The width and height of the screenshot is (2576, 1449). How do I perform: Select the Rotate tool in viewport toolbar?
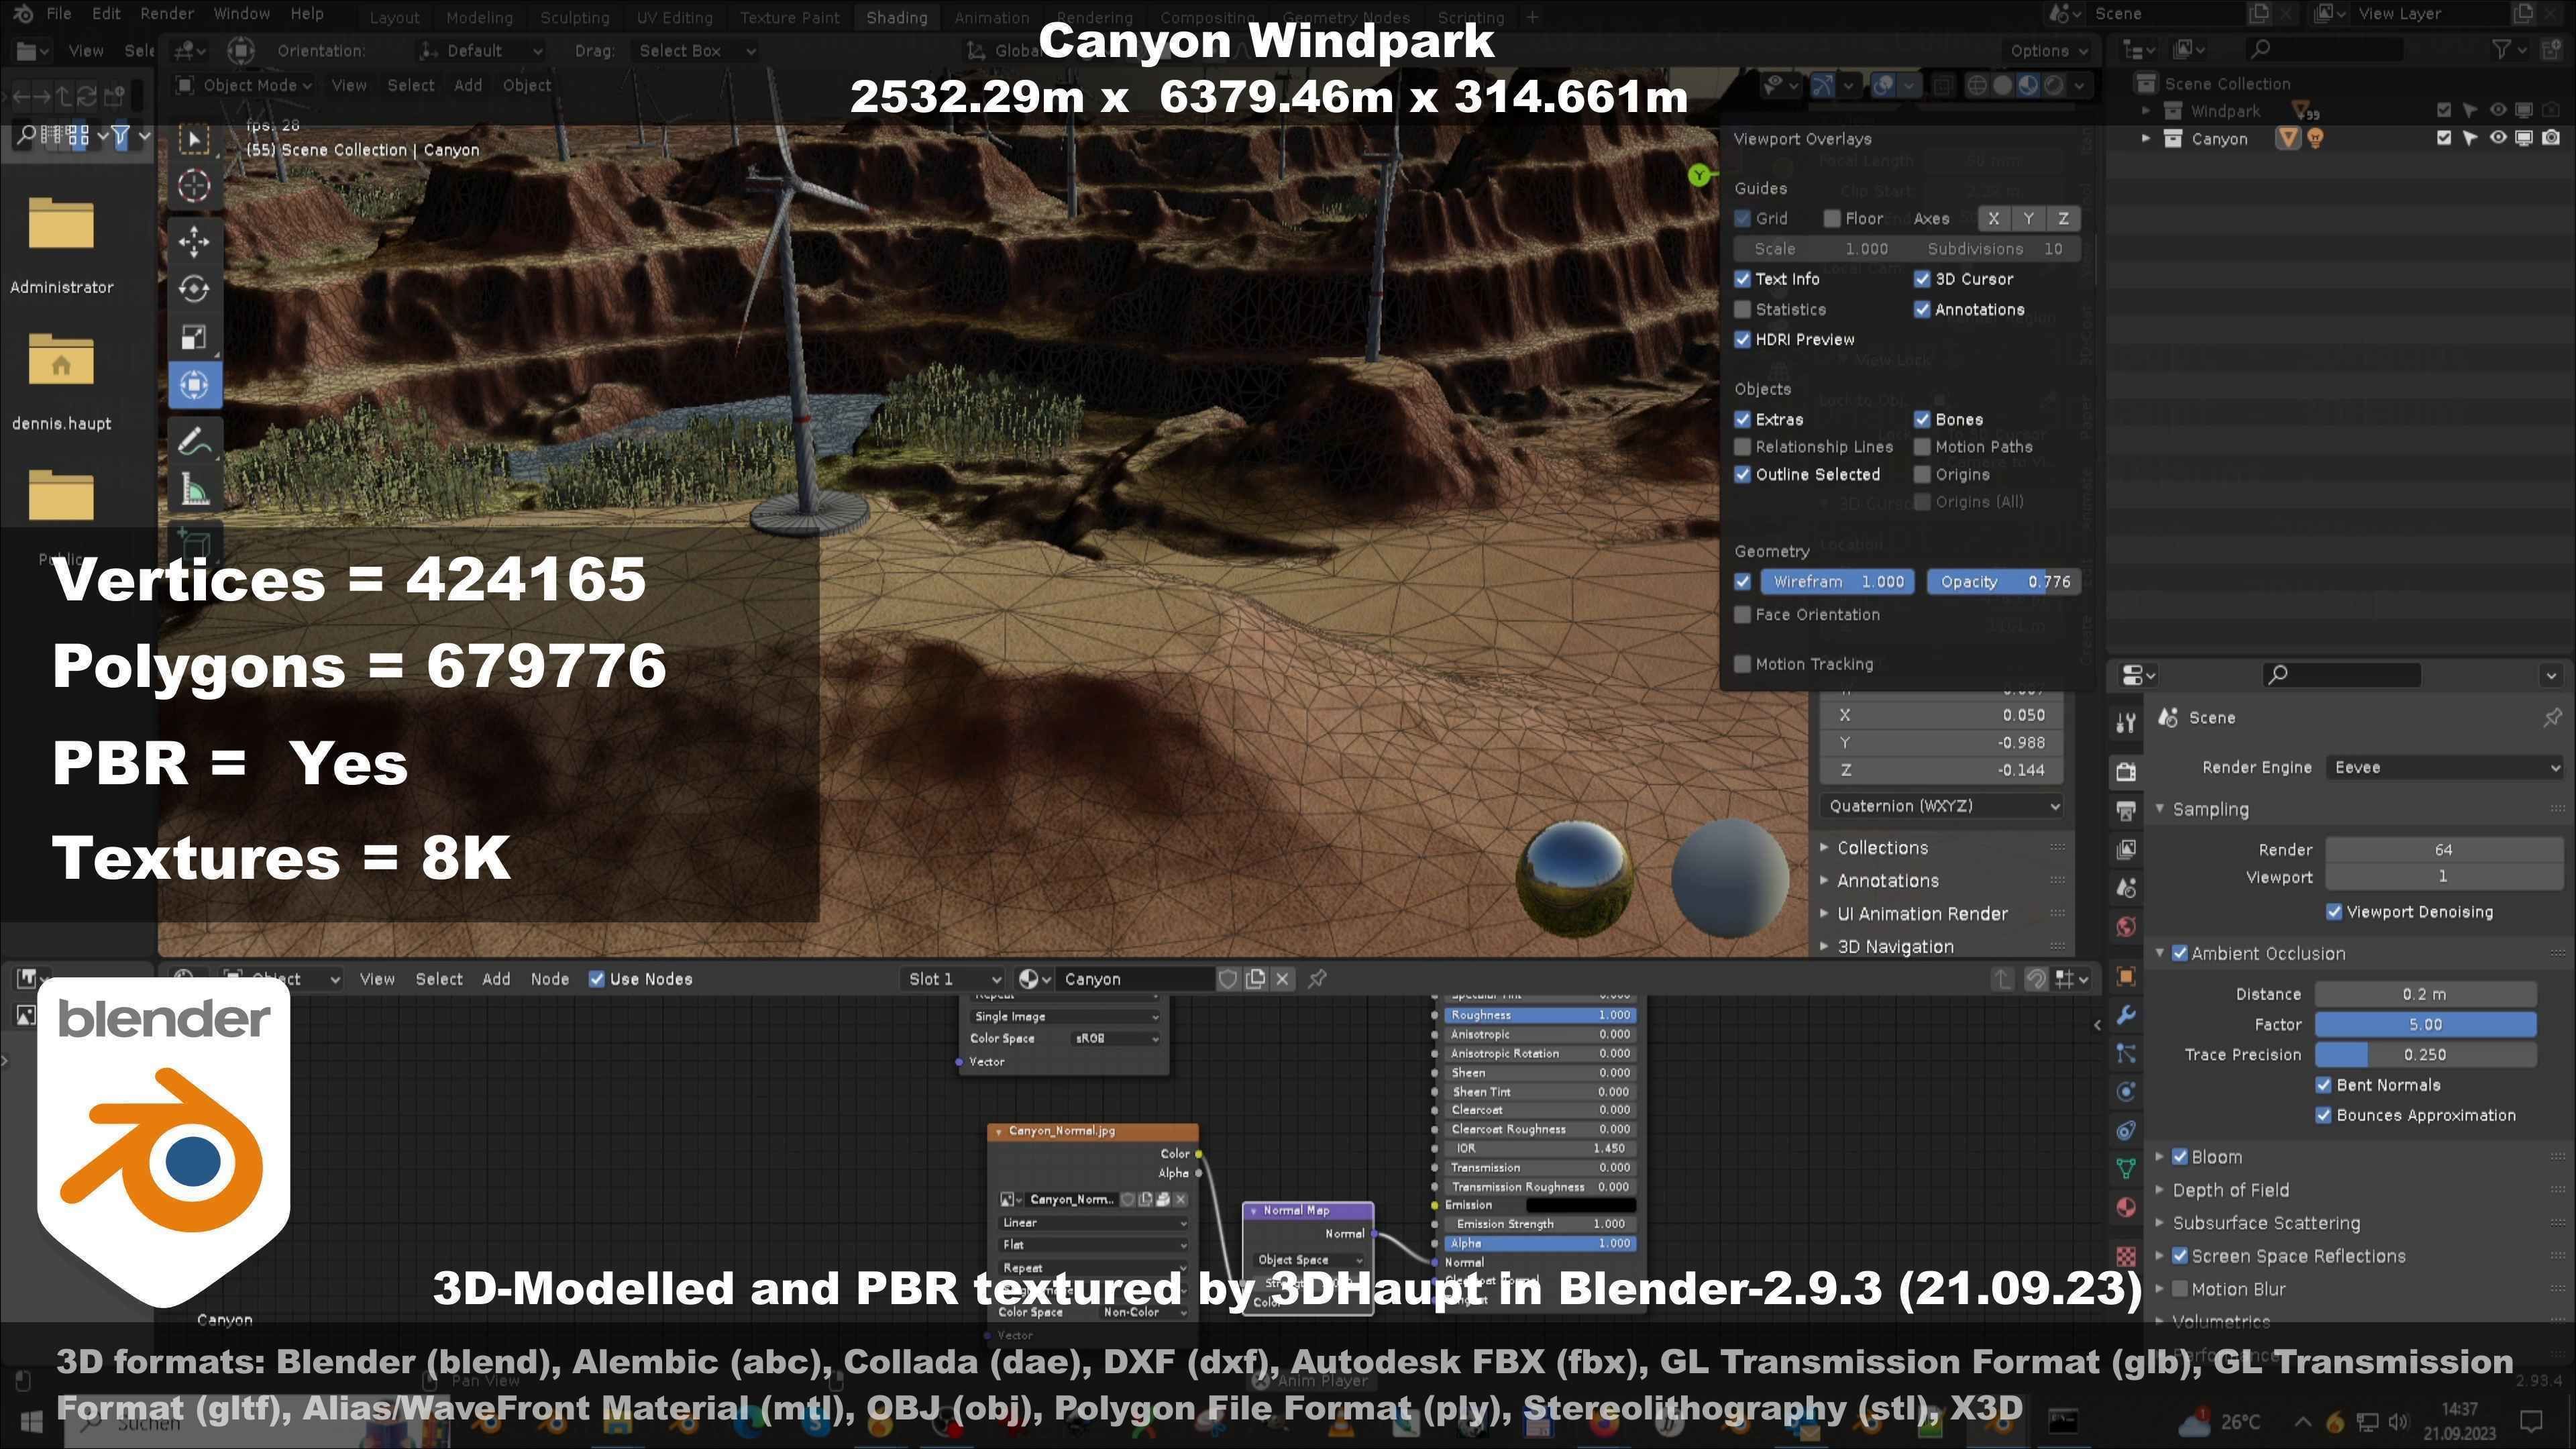(194, 289)
